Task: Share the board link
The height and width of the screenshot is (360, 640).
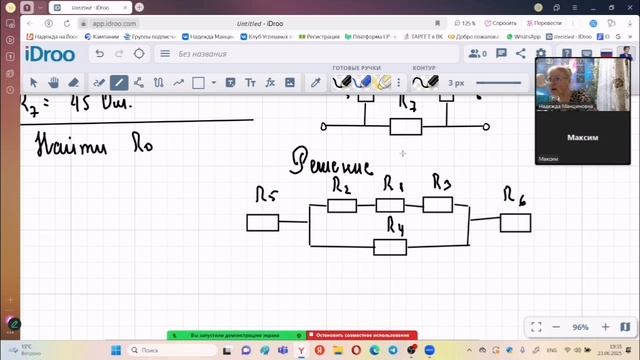Action: tap(521, 53)
